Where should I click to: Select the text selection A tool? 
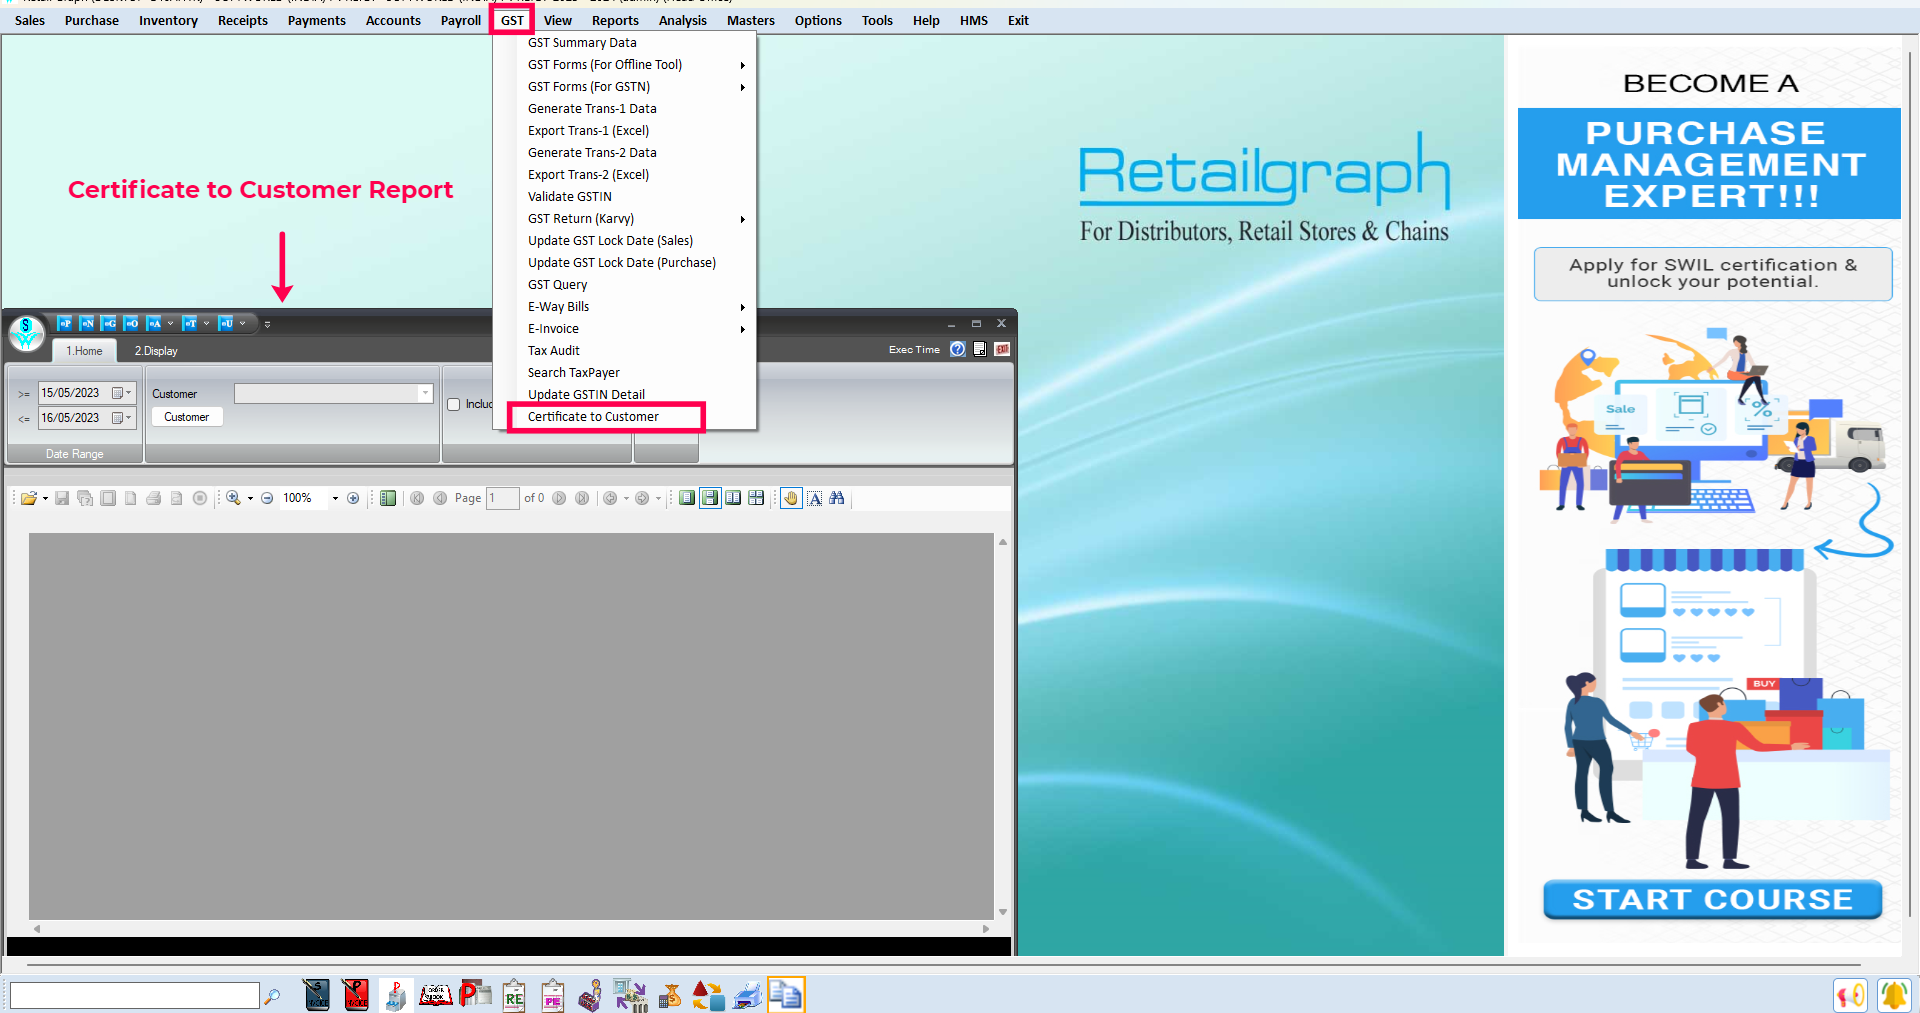[x=815, y=498]
